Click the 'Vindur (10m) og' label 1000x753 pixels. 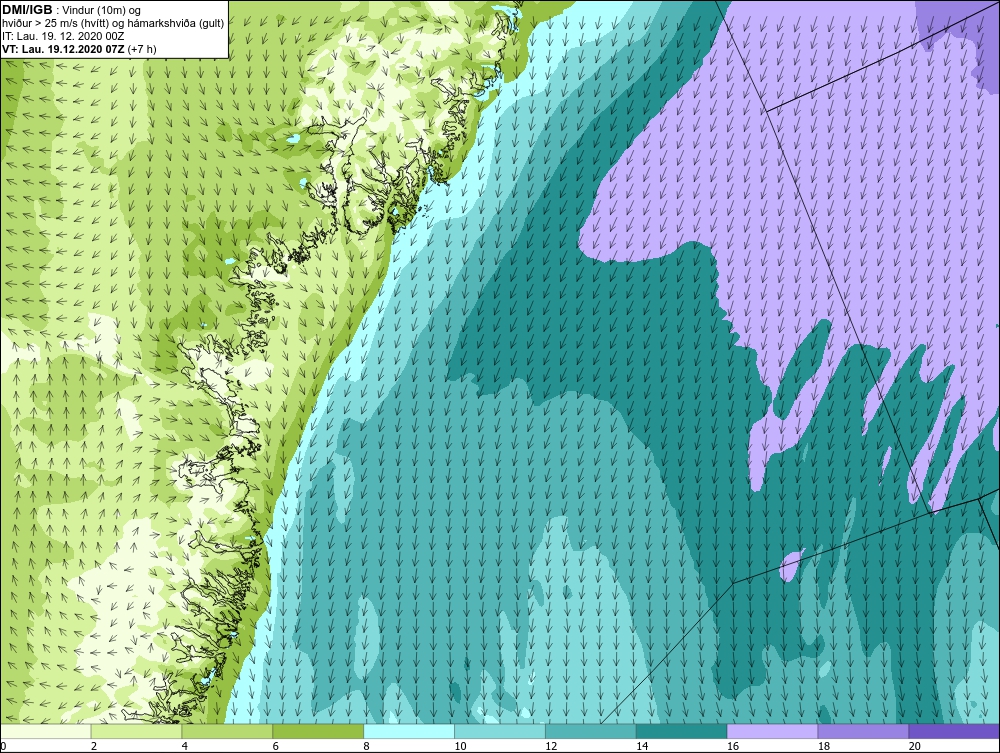tap(101, 10)
